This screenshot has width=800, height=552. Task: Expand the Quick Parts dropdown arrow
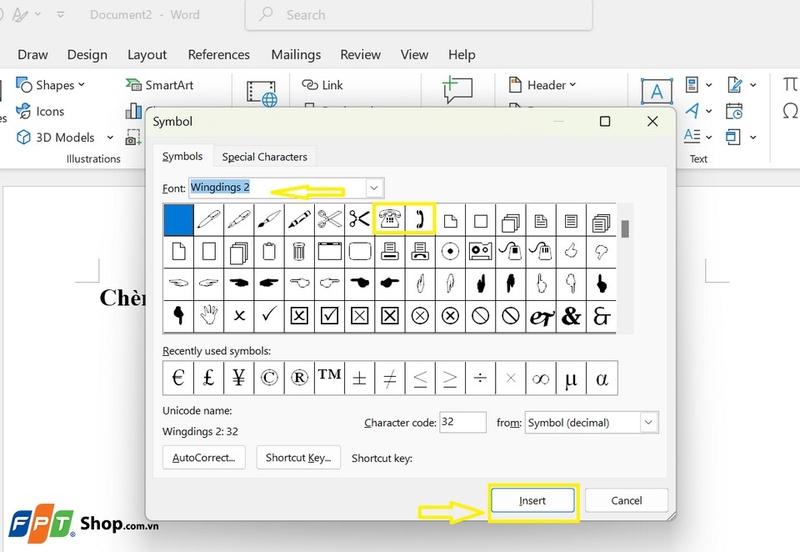[709, 85]
